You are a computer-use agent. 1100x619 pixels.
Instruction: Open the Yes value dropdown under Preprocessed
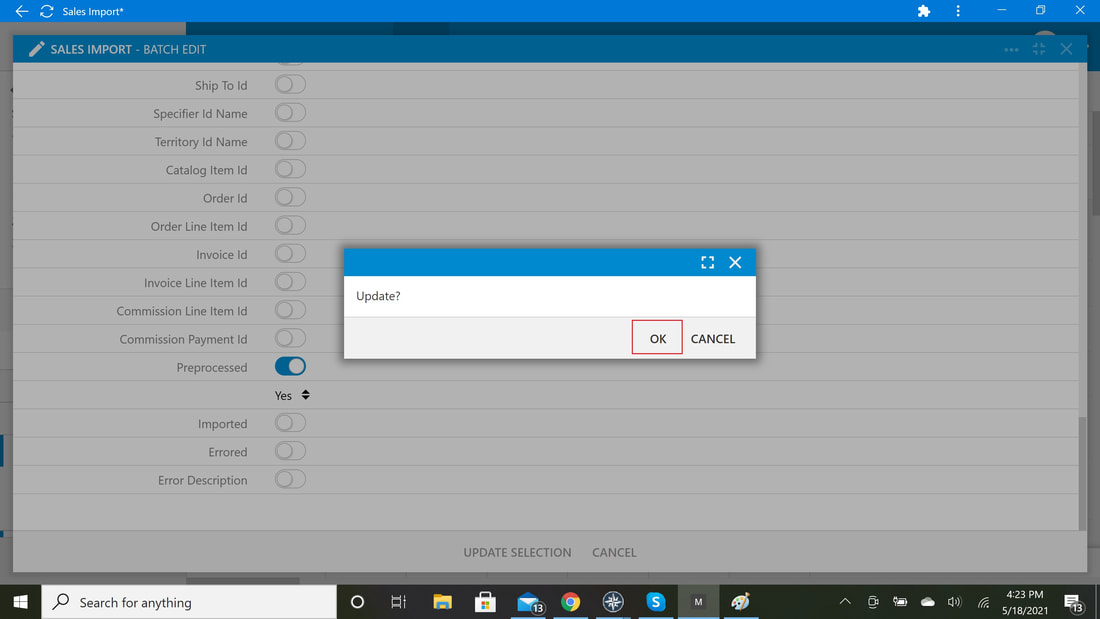point(292,395)
